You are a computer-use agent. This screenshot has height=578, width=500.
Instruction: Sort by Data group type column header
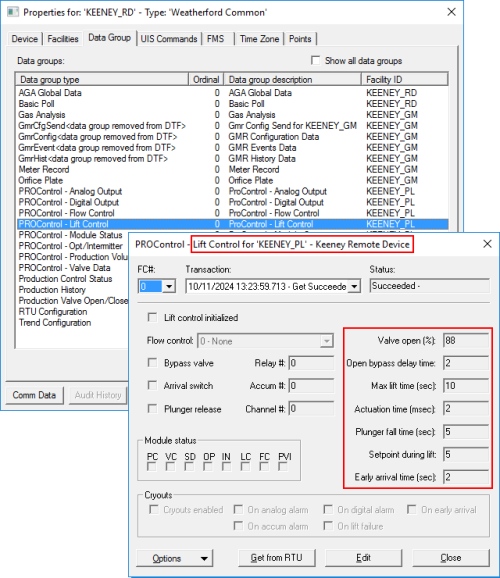point(102,80)
